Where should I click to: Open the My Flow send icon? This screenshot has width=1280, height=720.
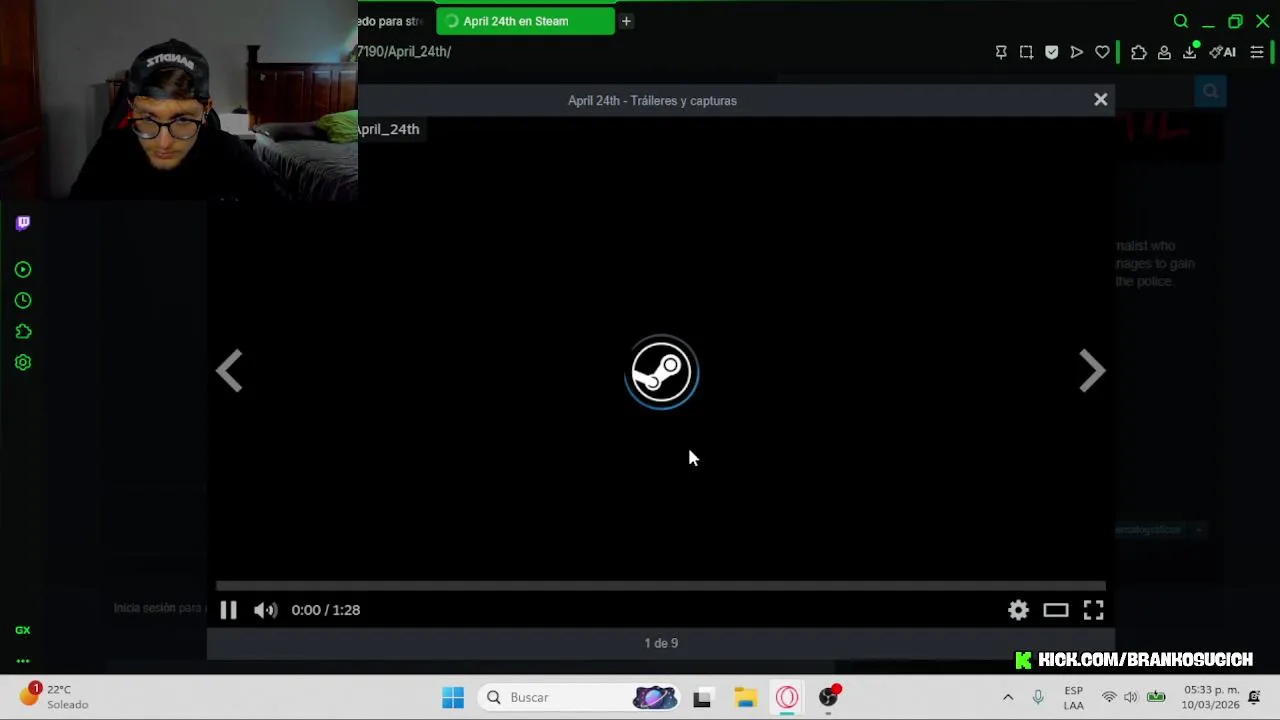tap(1077, 52)
